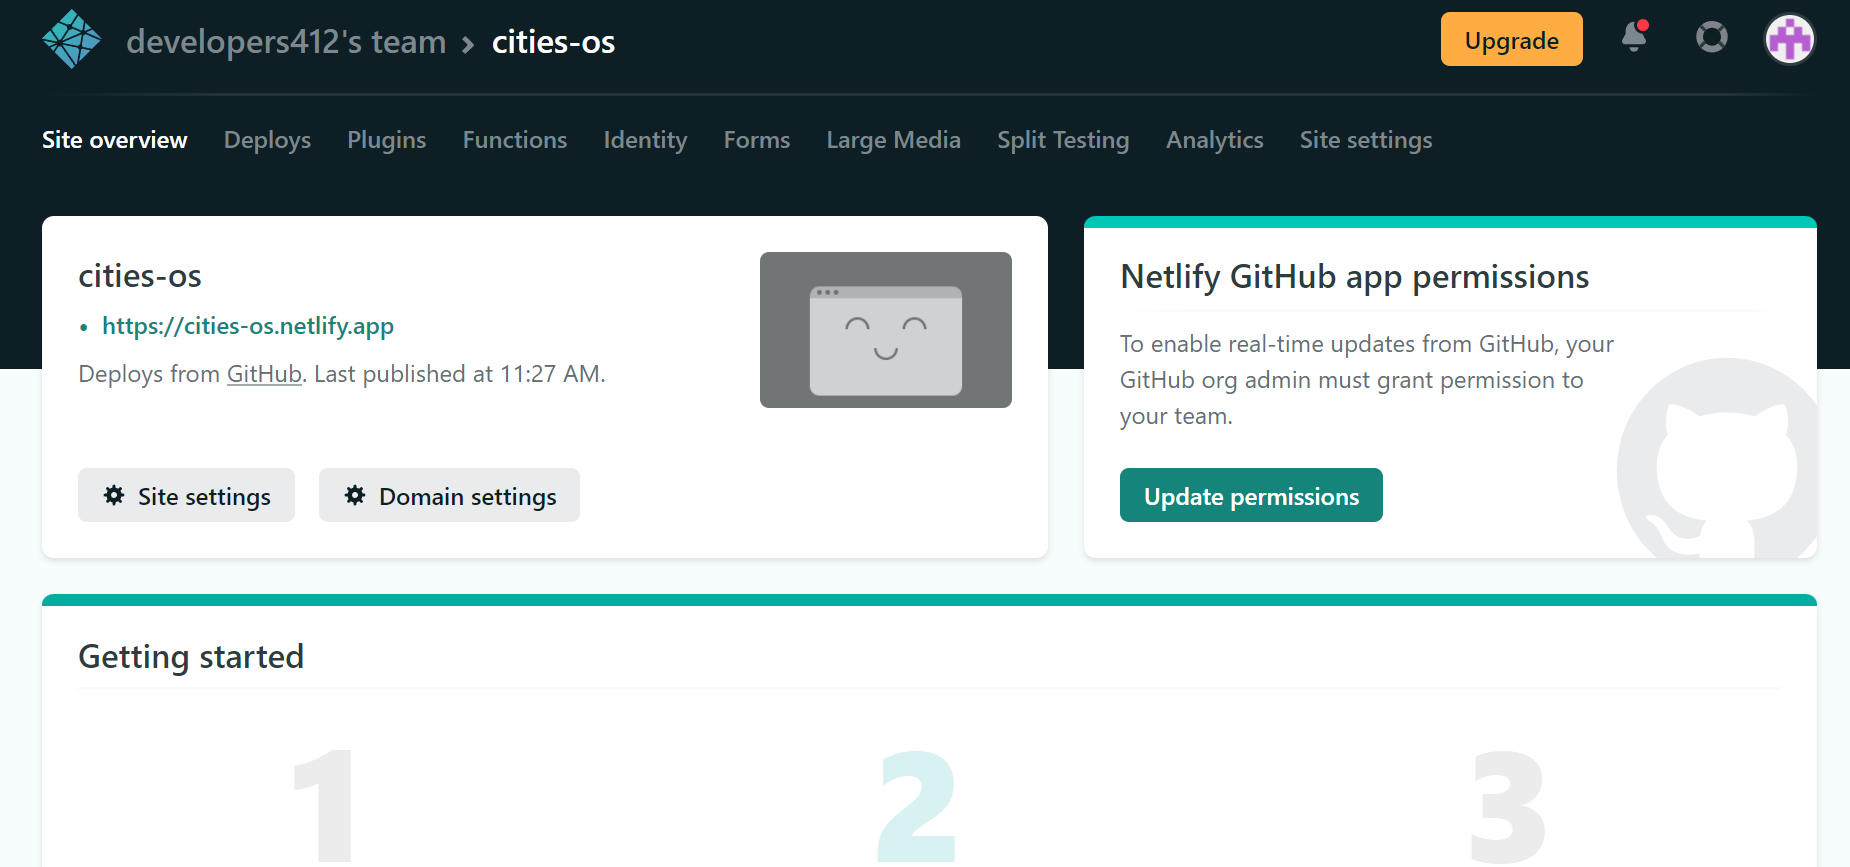Open the Functions tab
1850x867 pixels.
515,140
